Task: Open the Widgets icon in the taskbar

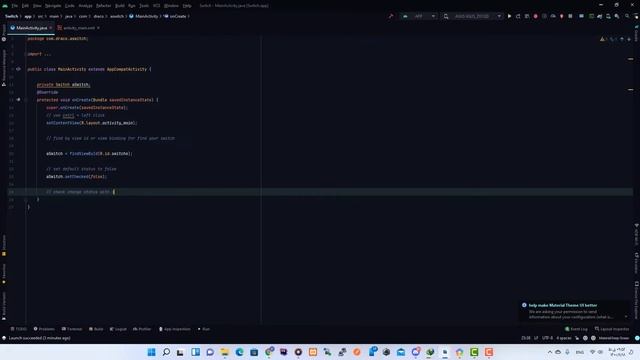Action: point(195,352)
